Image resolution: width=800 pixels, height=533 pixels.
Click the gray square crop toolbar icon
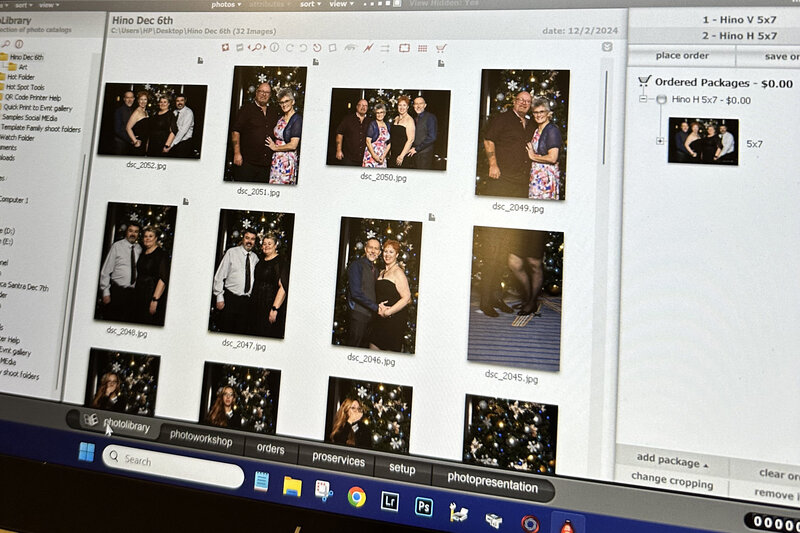click(333, 47)
